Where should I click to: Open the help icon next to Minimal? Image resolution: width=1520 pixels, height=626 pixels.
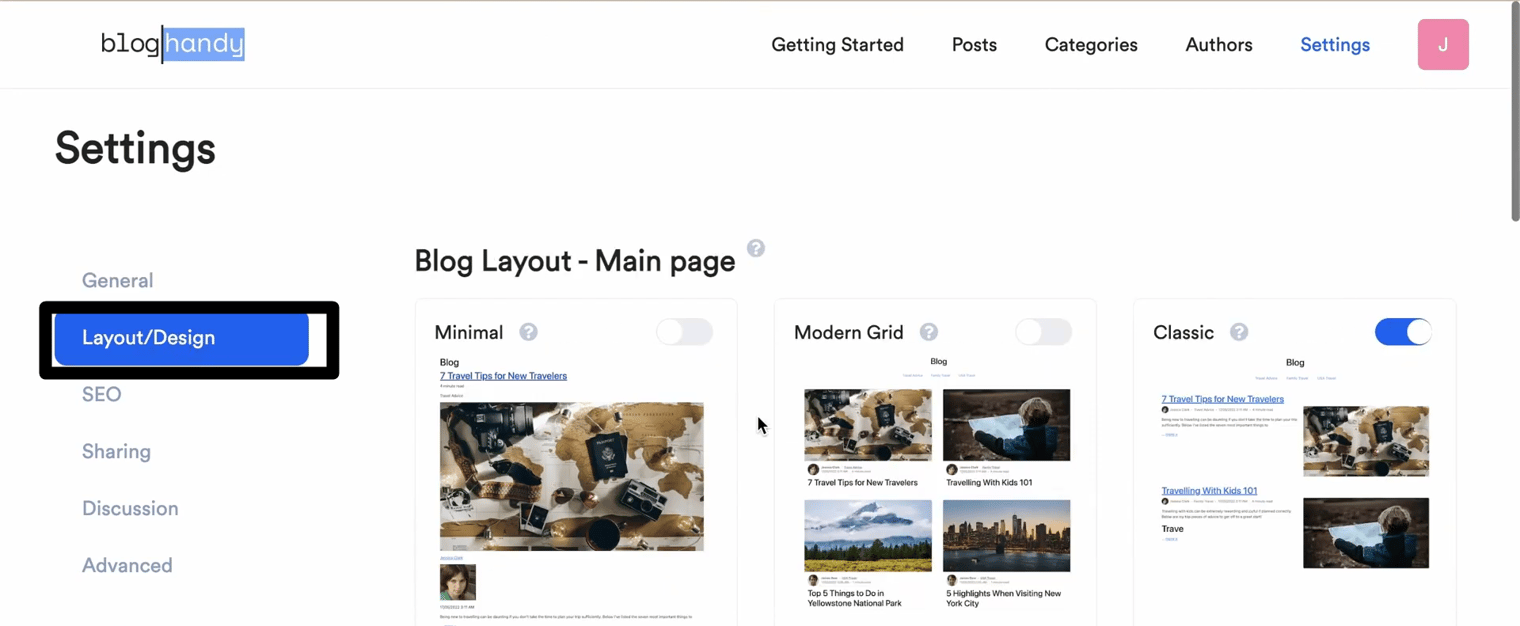pyautogui.click(x=528, y=332)
